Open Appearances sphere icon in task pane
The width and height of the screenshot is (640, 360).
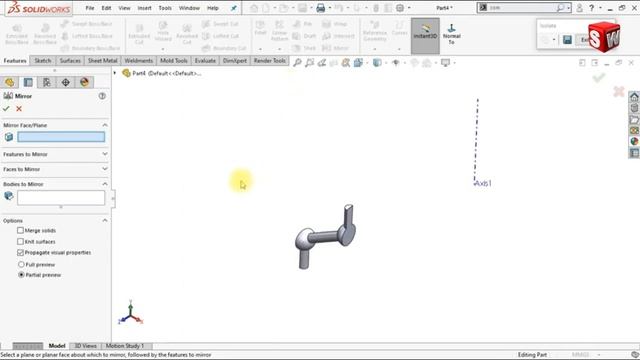(x=634, y=141)
